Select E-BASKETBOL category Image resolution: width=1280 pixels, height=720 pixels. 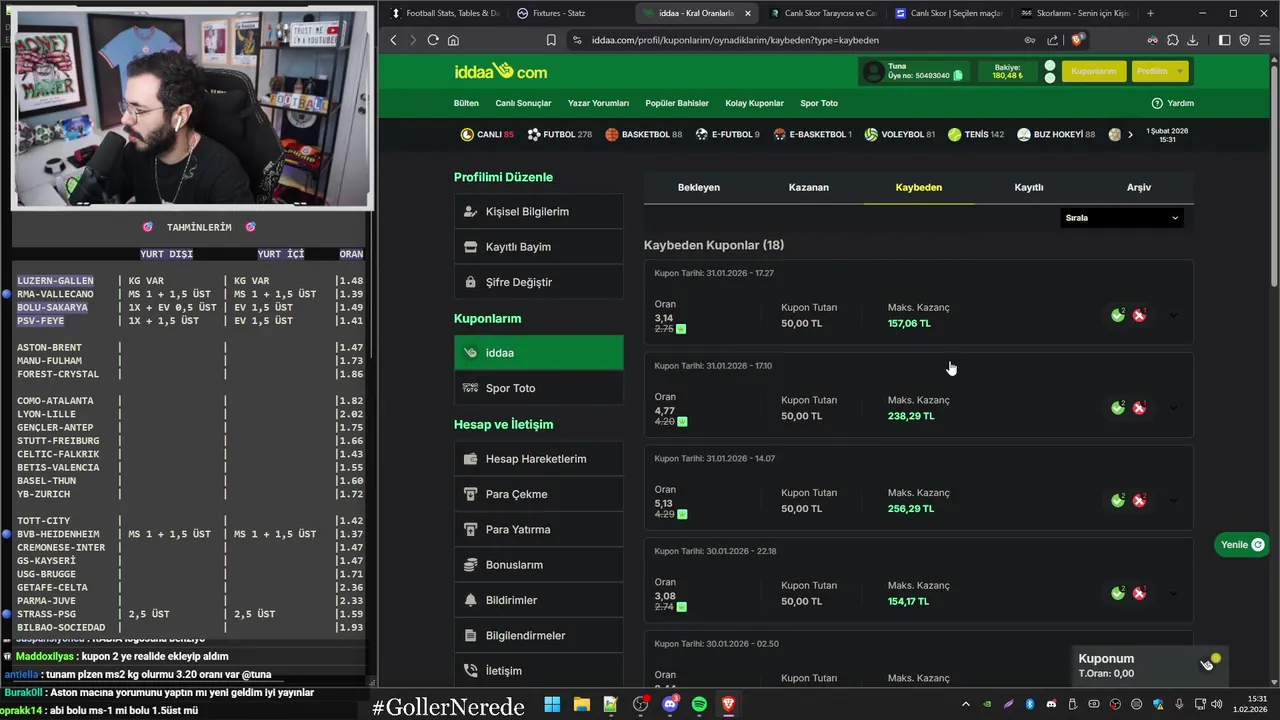pyautogui.click(x=812, y=134)
